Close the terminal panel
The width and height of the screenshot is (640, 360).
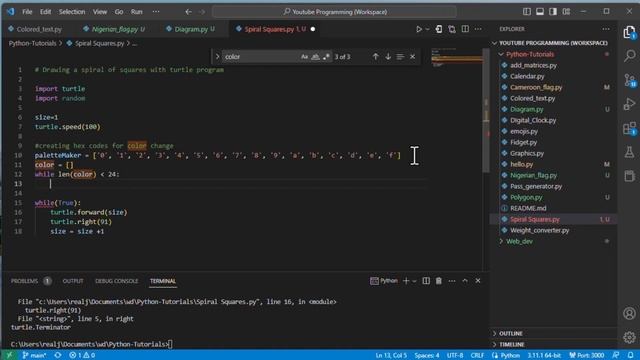click(x=478, y=281)
